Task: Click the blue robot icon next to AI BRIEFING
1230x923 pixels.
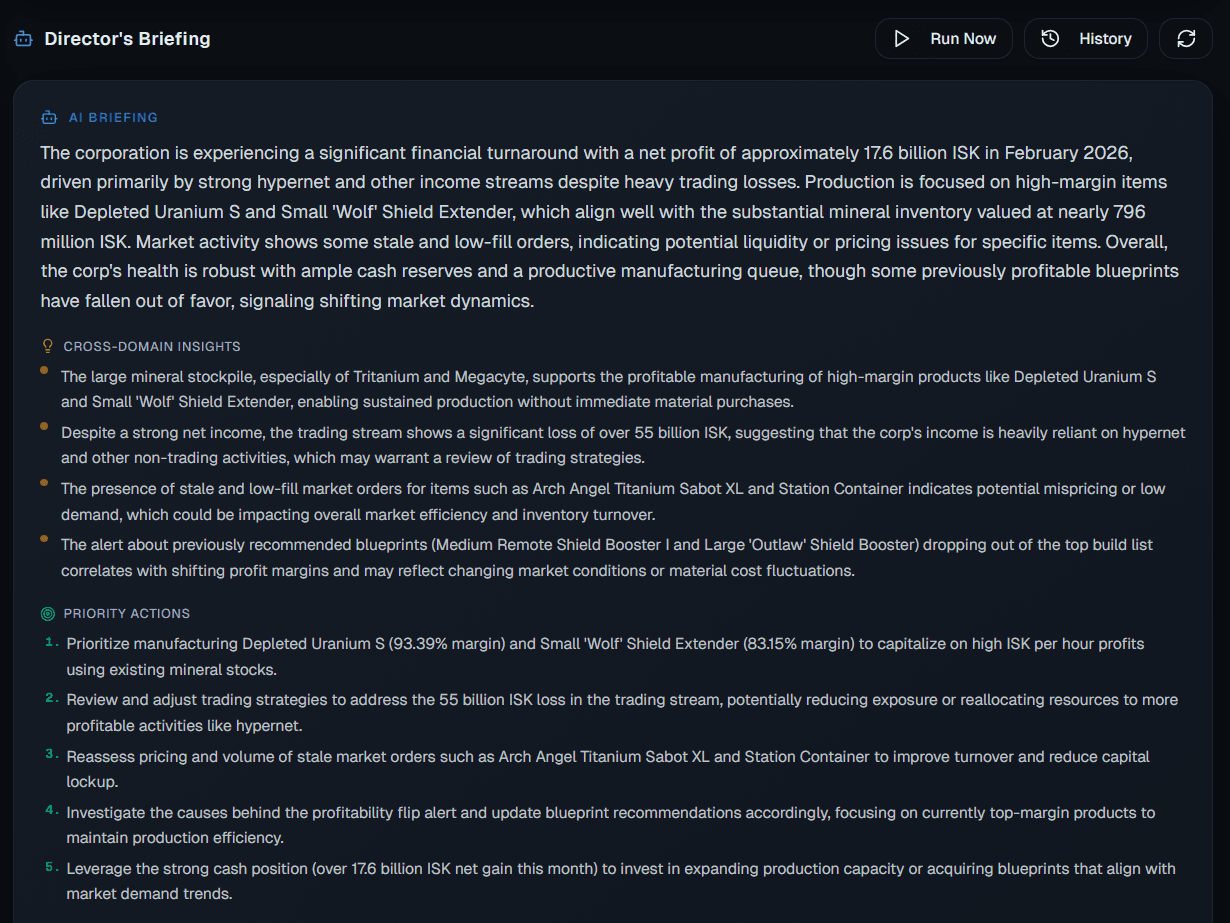Action: point(48,116)
